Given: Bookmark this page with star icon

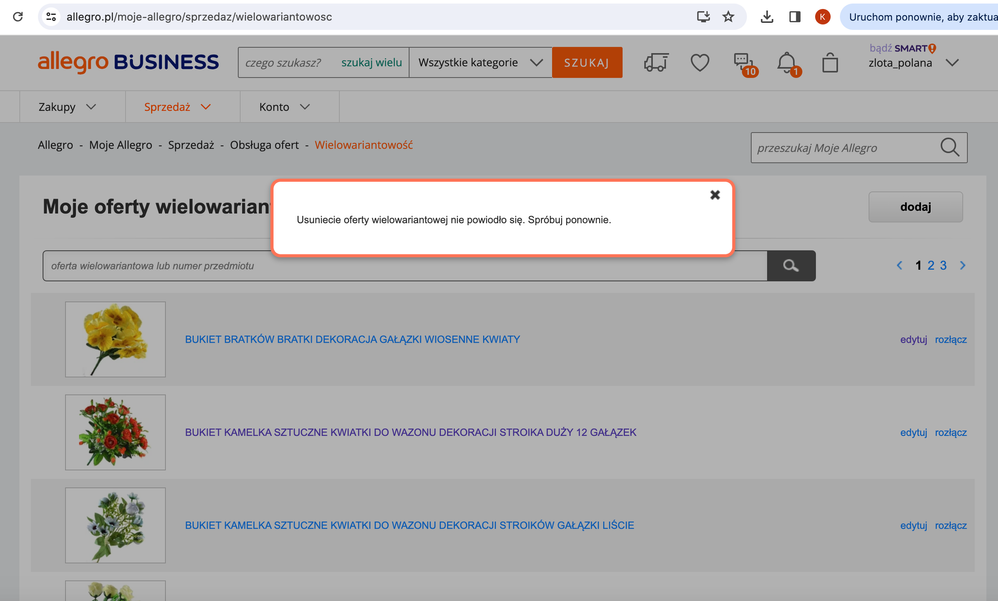Looking at the screenshot, I should point(728,17).
